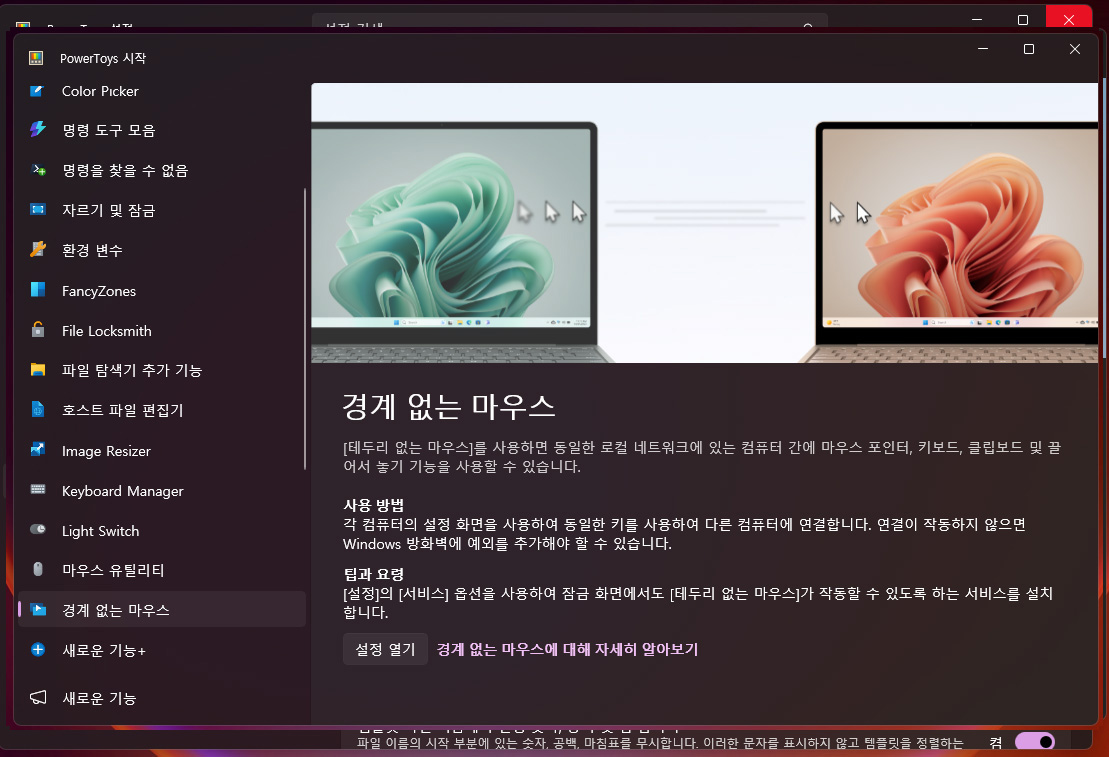Maximize the background PowerToys settings window

click(1023, 19)
